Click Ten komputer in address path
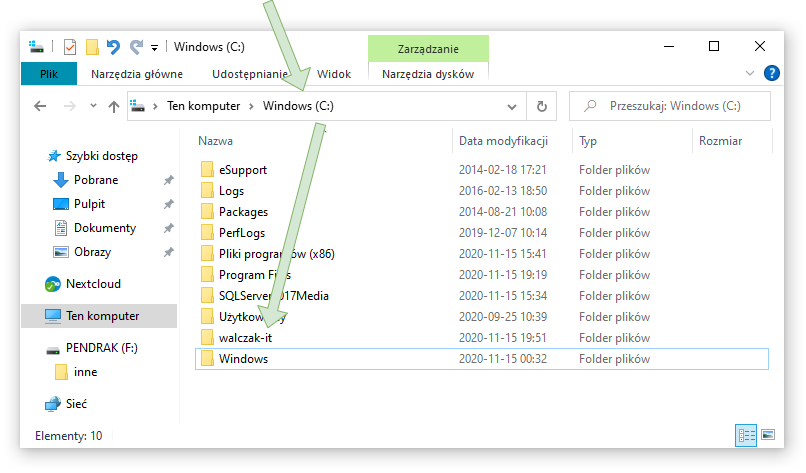 tap(204, 106)
